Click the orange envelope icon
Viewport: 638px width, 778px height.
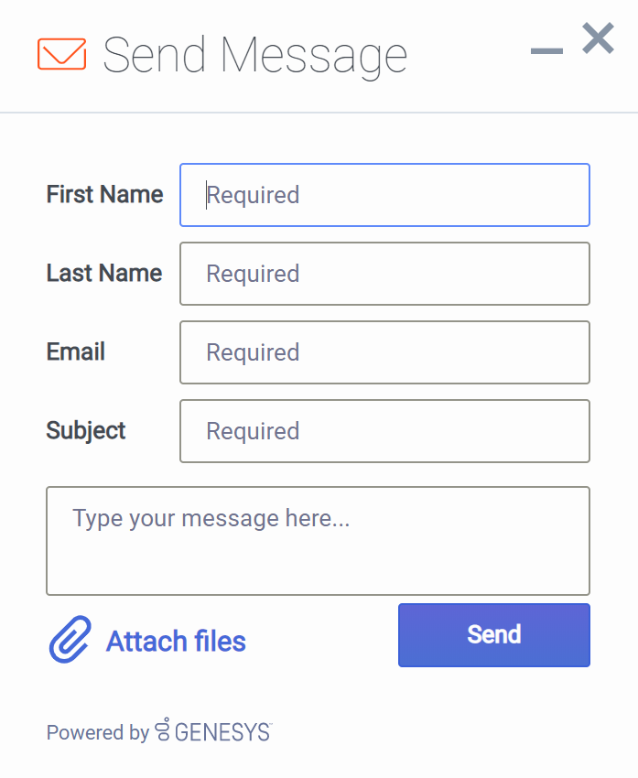coord(61,54)
